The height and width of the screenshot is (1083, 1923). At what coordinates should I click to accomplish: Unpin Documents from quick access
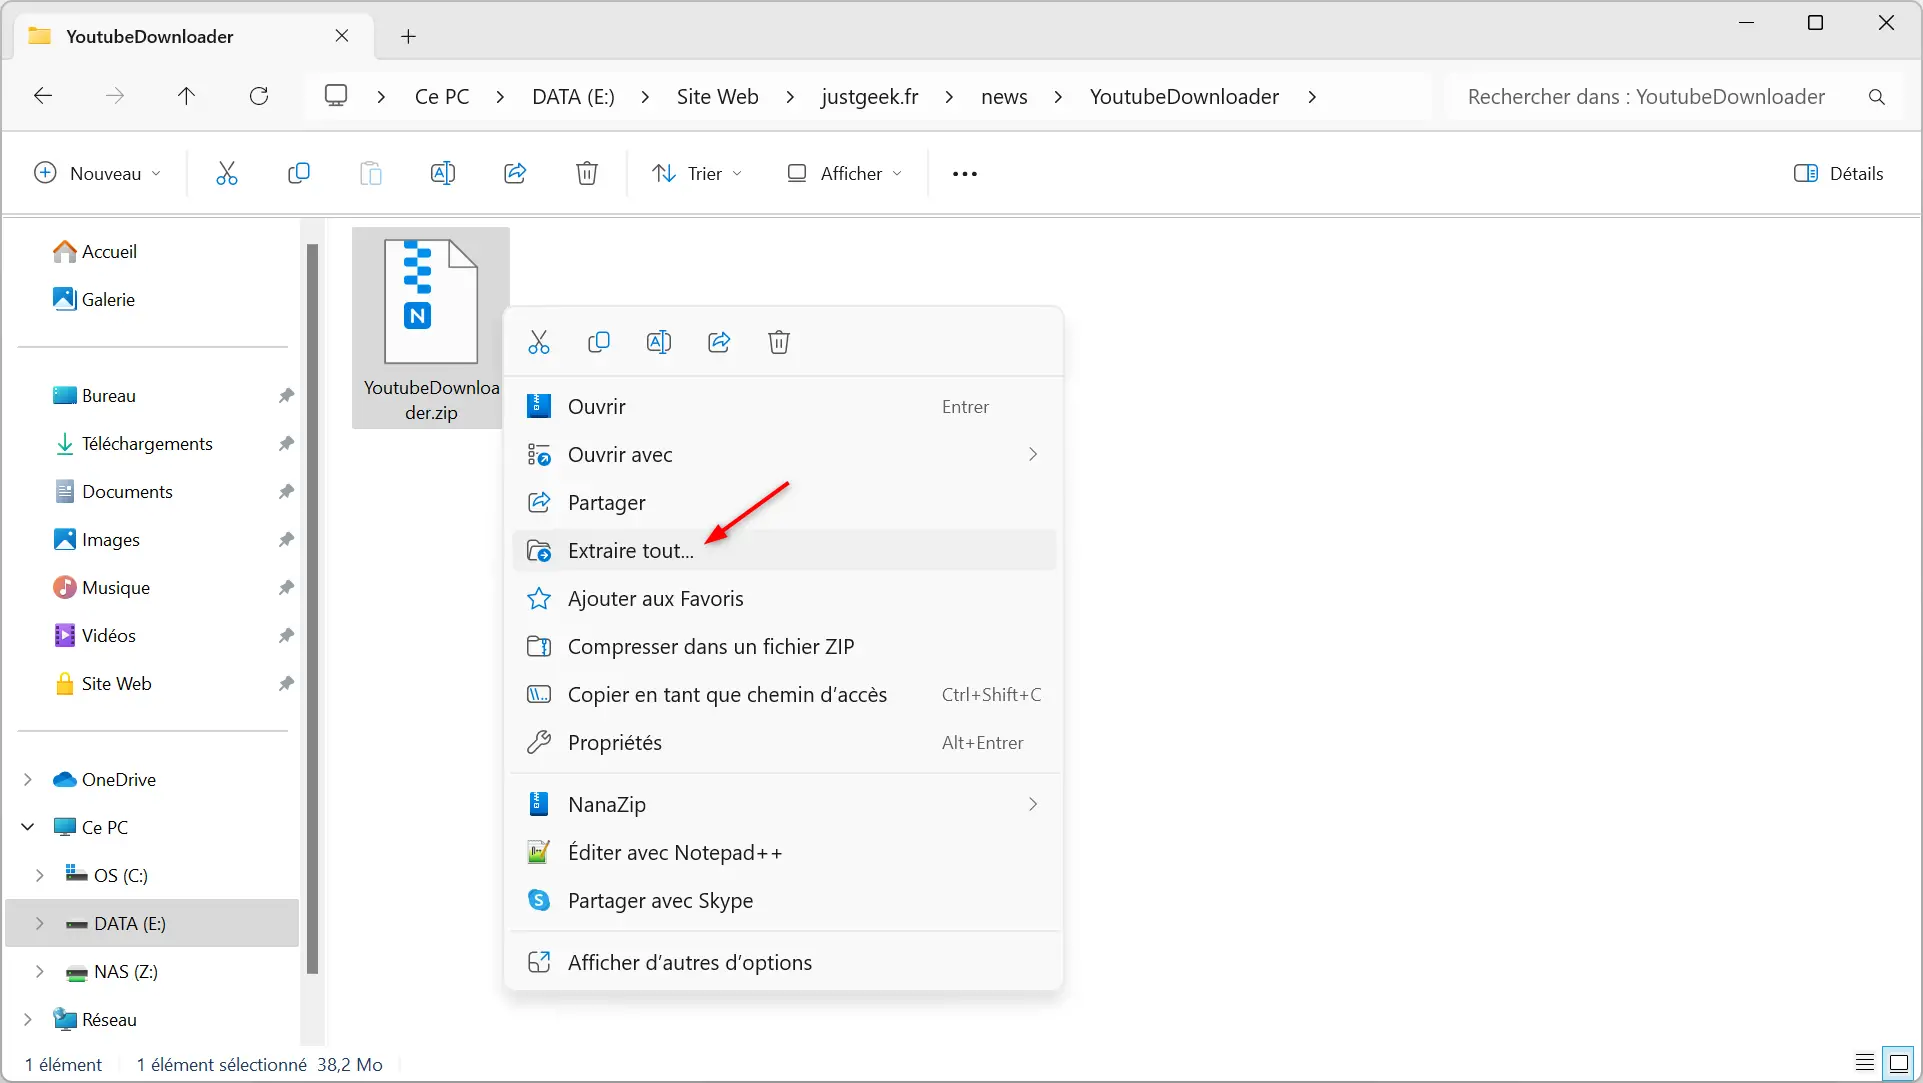coord(286,492)
